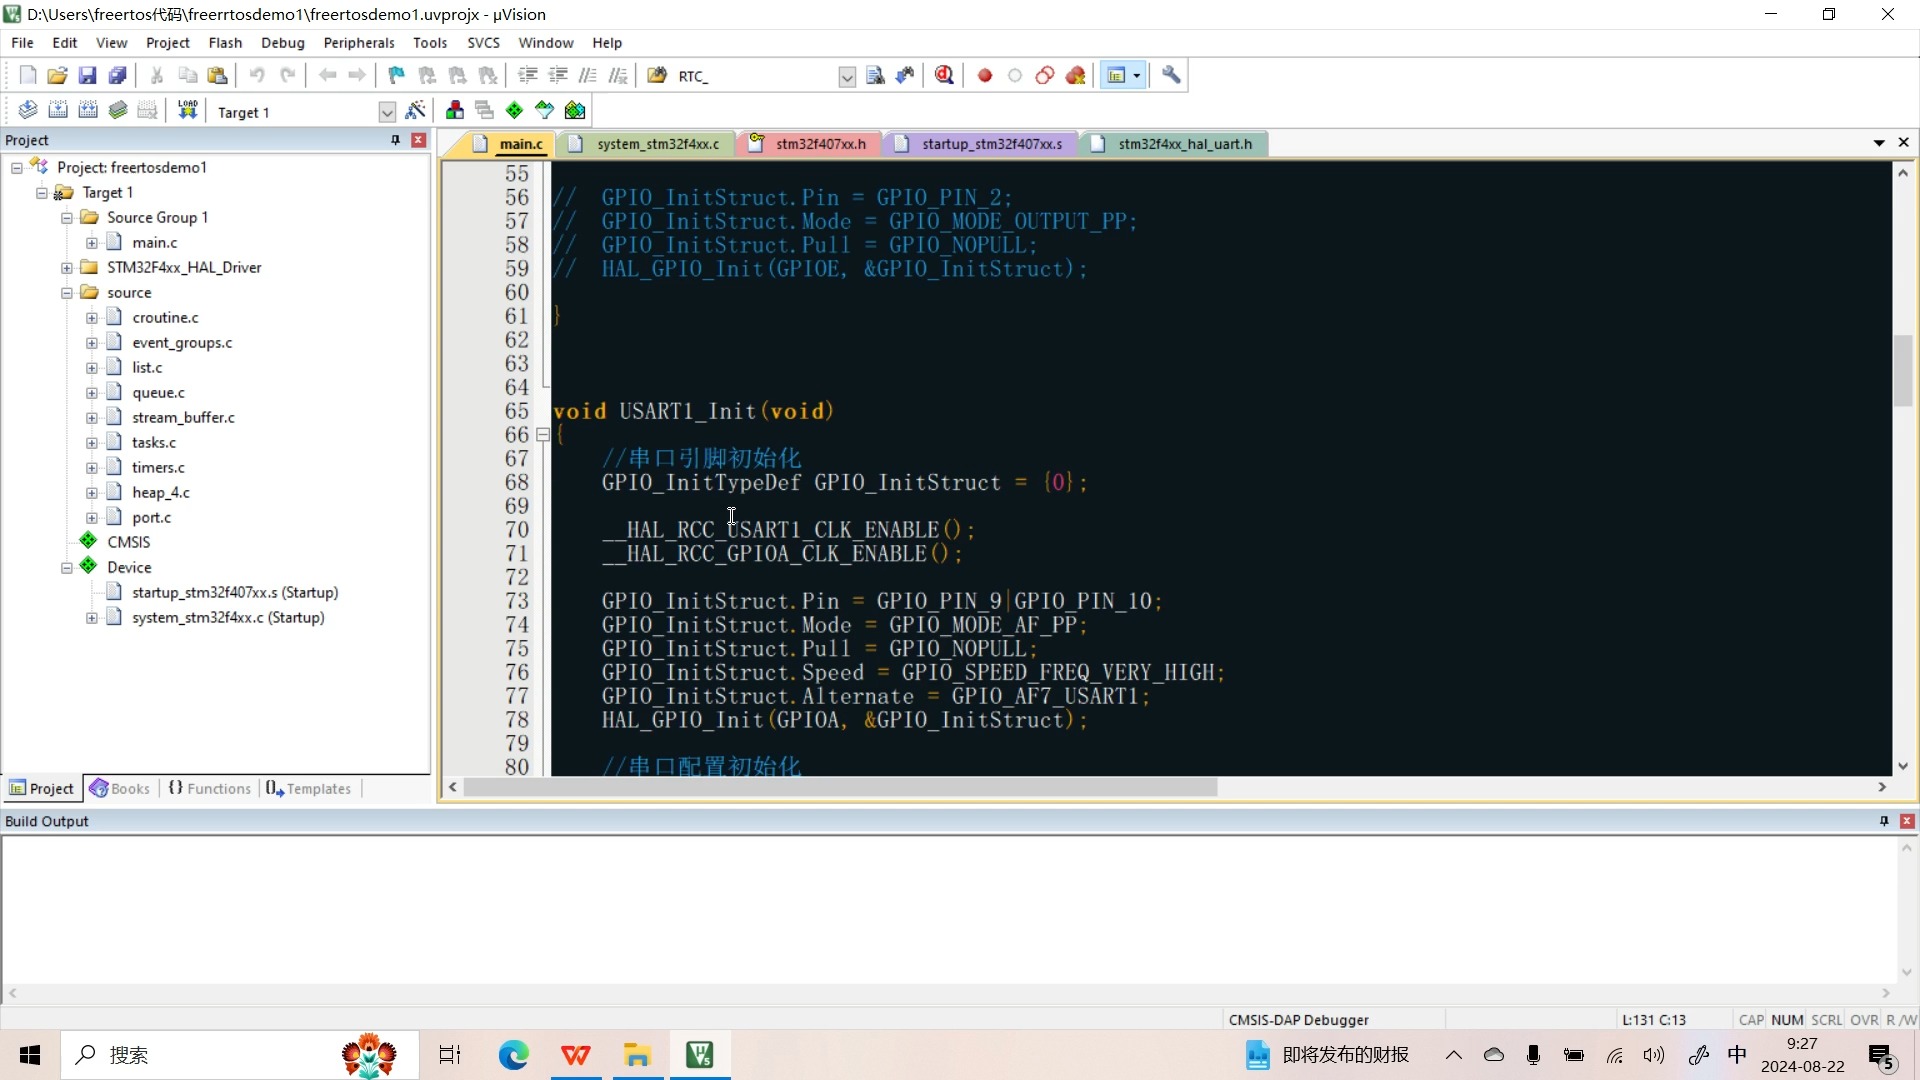Toggle pin on Project panel
1920x1080 pixels.
(396, 140)
